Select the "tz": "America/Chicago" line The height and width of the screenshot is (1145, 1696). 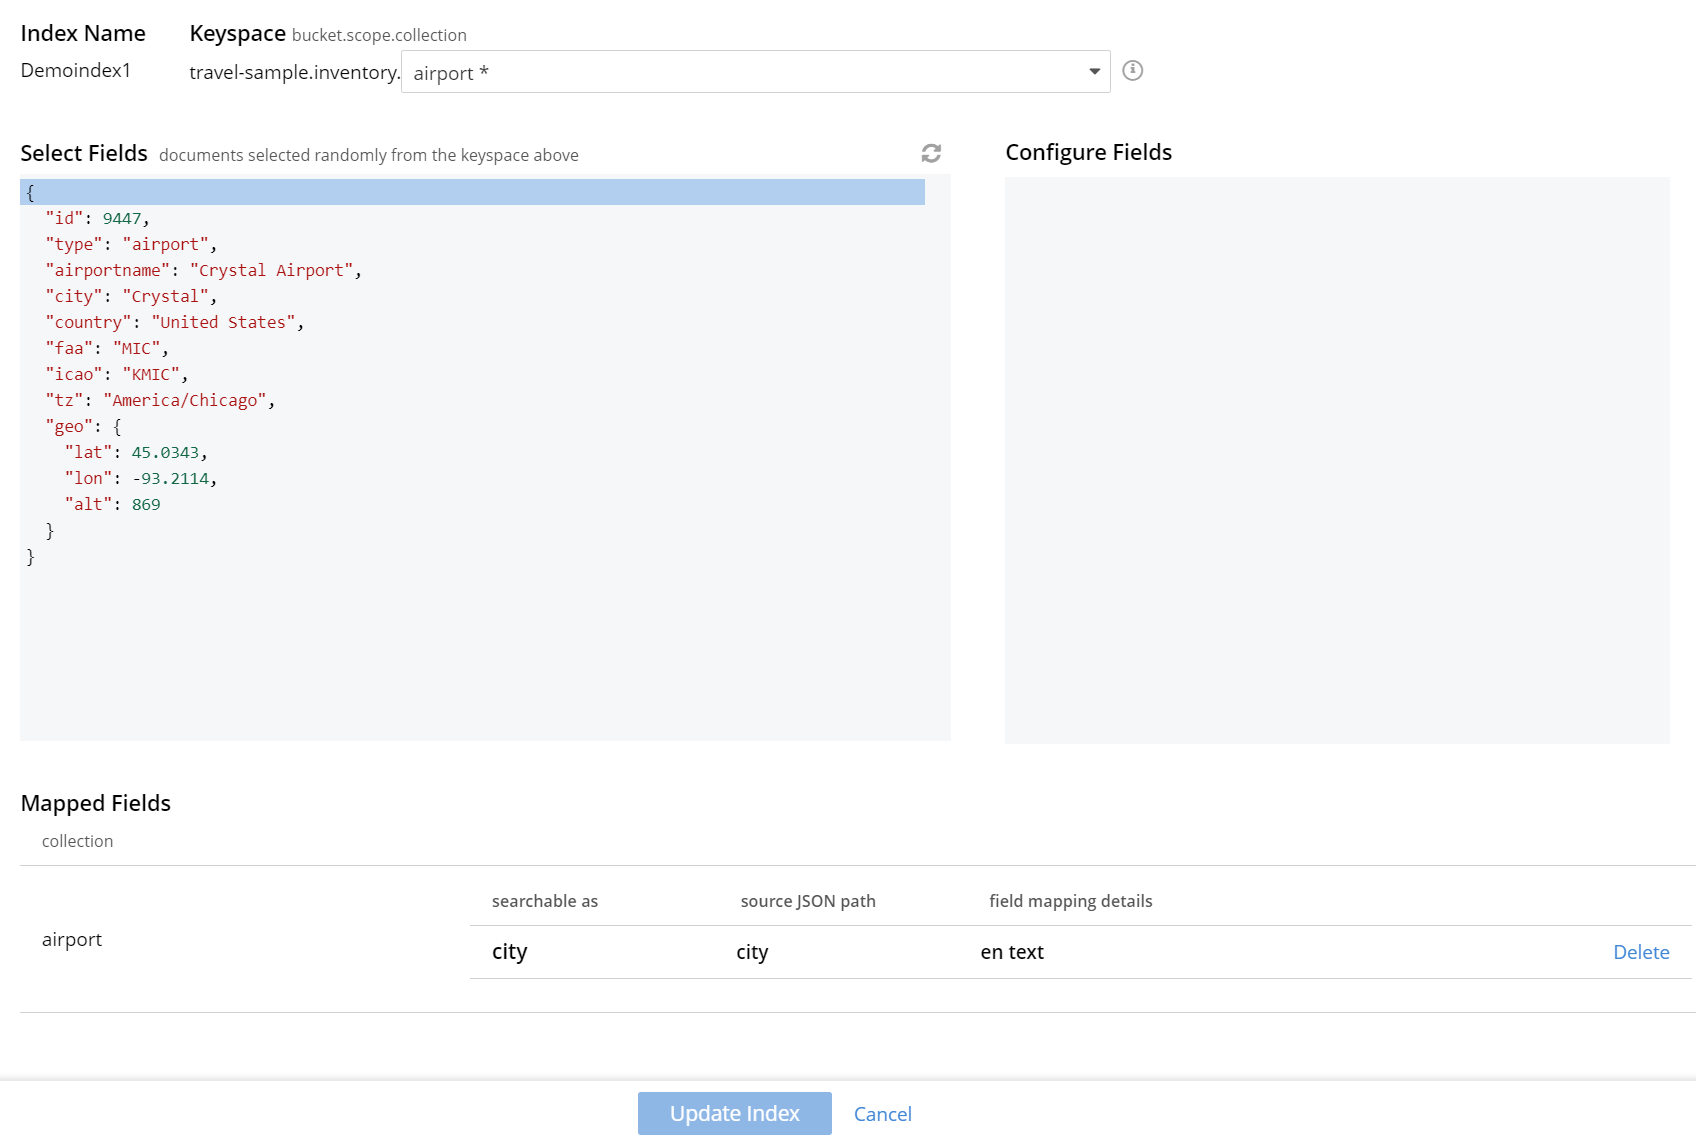click(160, 400)
